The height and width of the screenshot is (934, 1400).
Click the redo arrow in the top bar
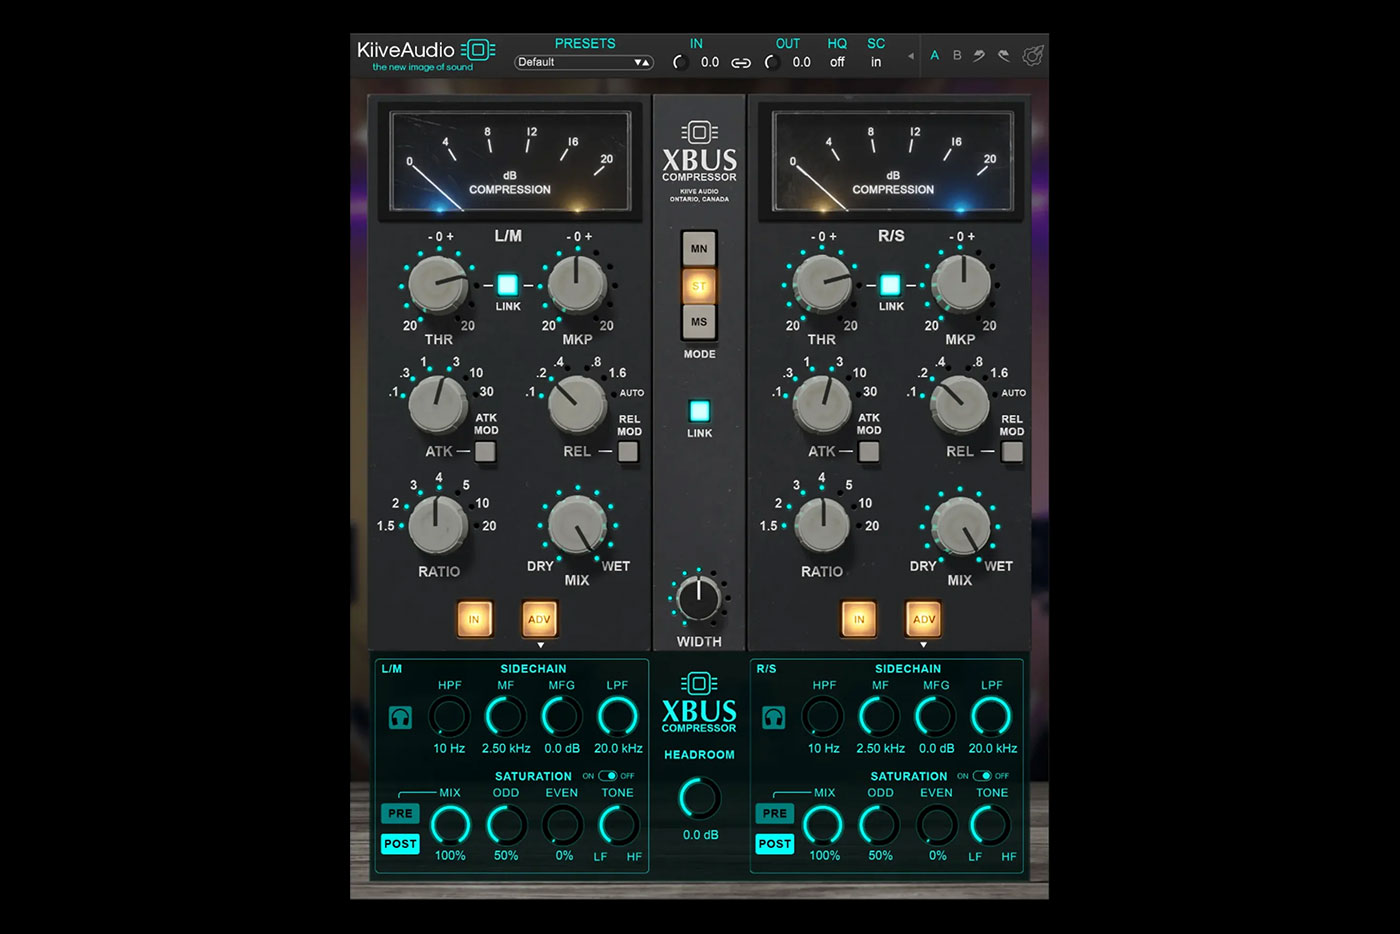click(1004, 55)
